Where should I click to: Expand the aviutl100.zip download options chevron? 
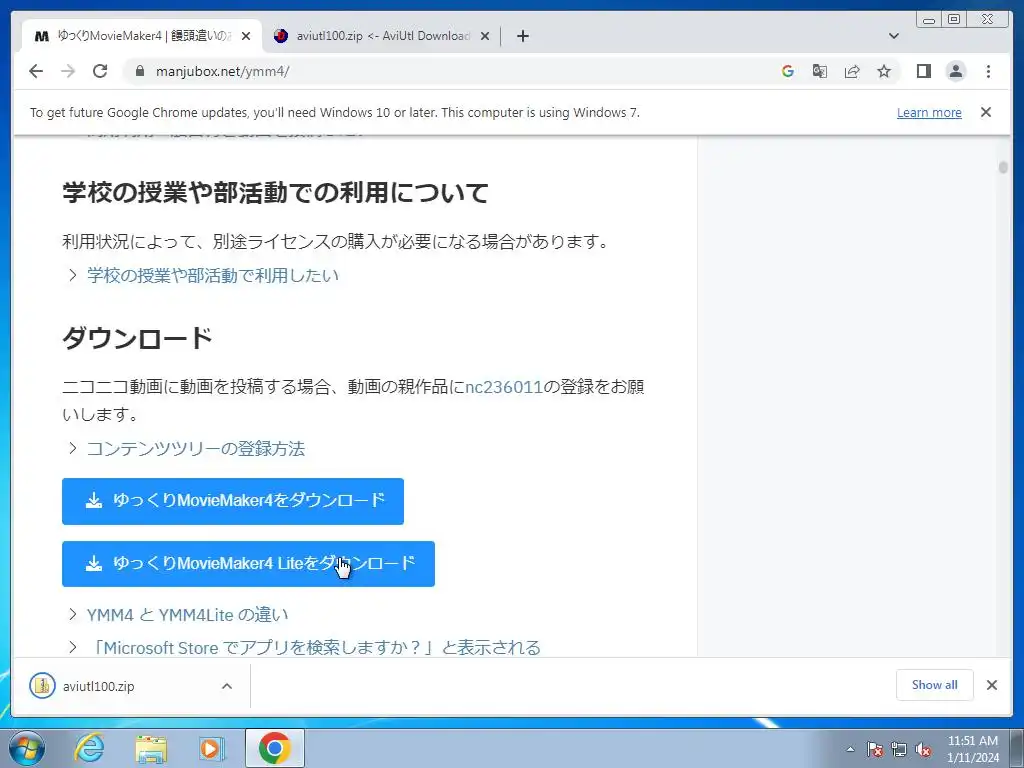(x=227, y=686)
